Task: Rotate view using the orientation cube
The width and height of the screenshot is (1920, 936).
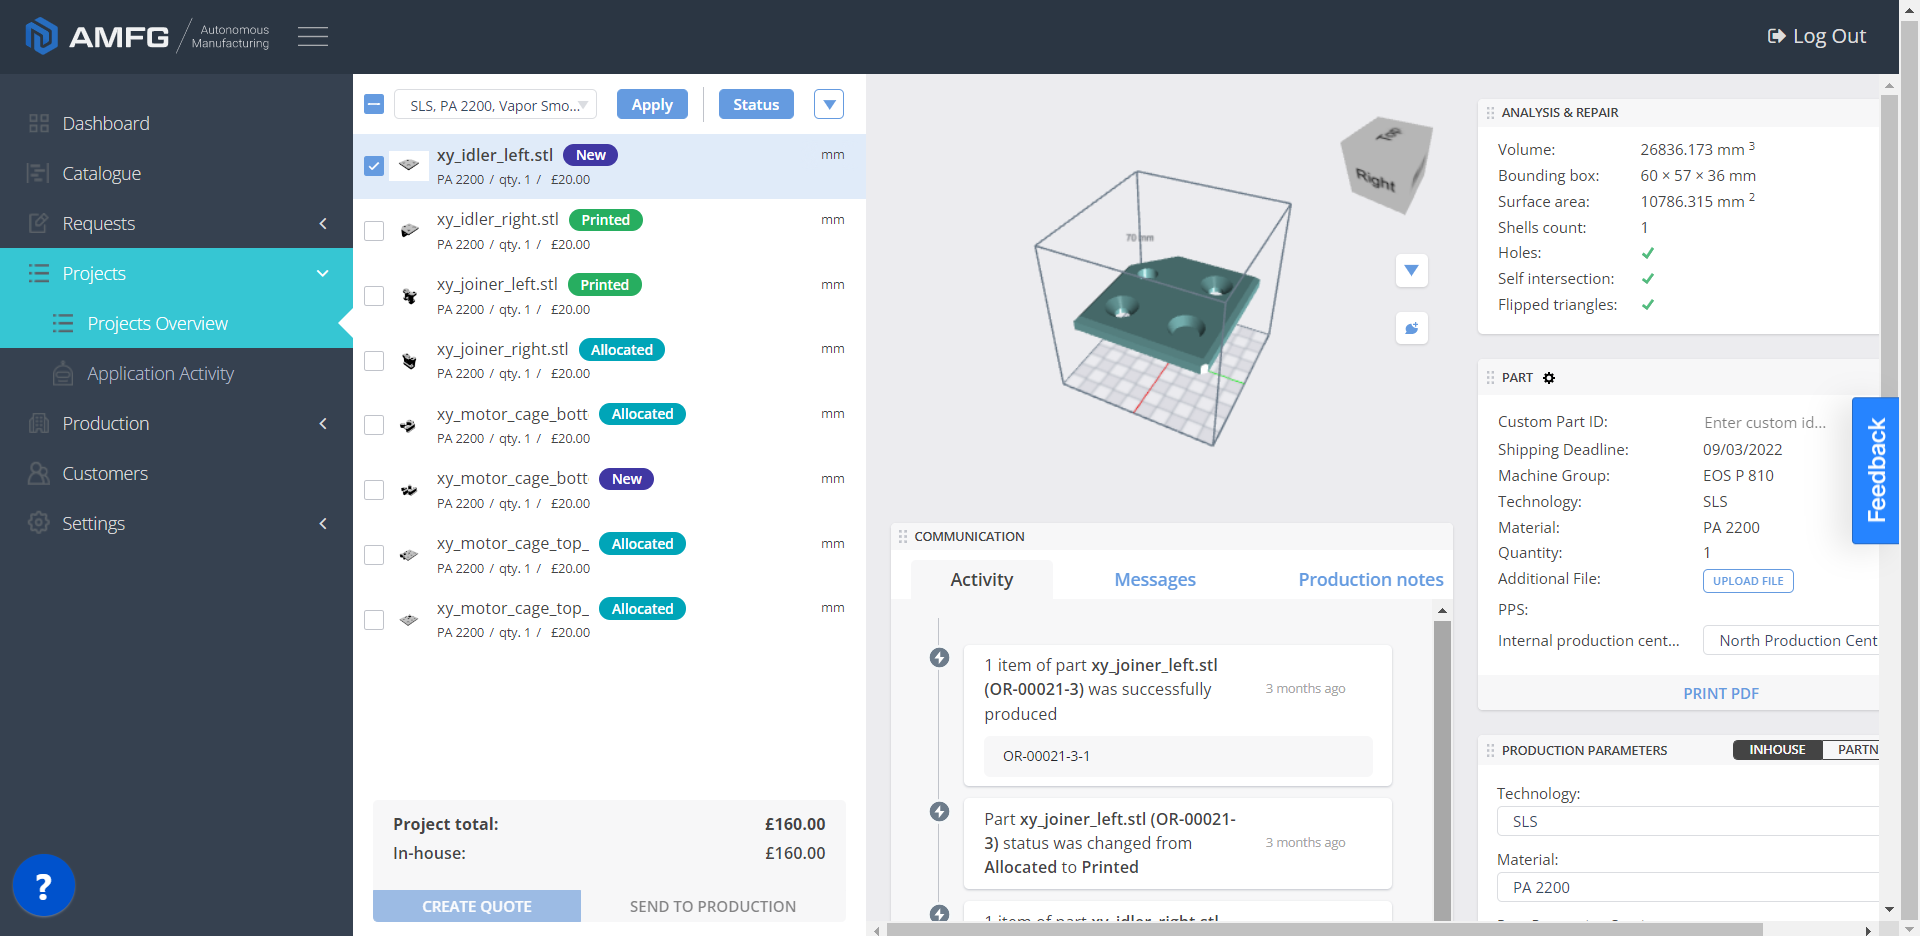Action: tap(1386, 165)
